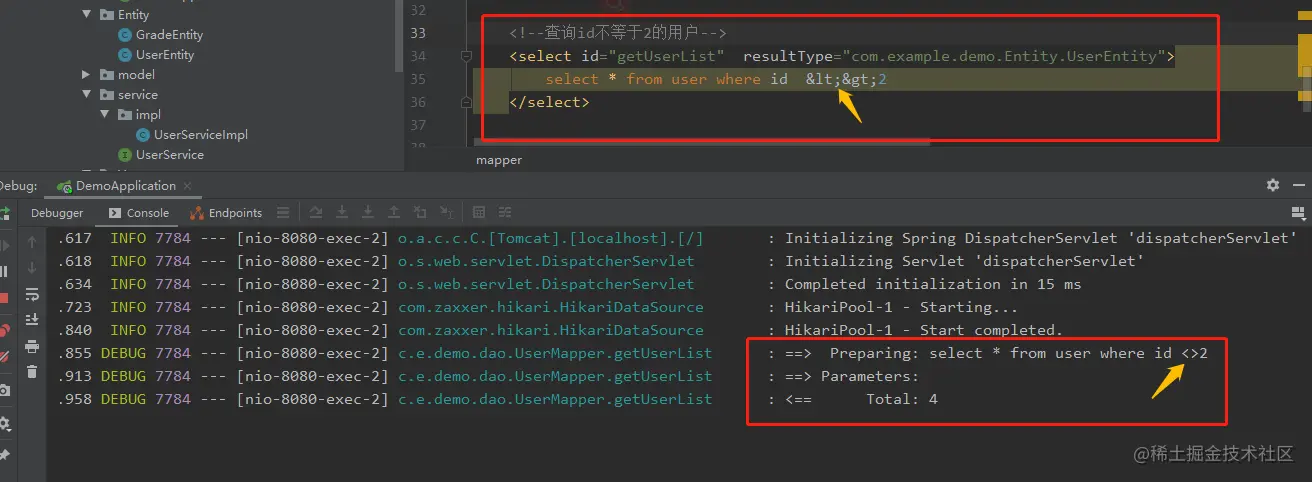This screenshot has height=482, width=1312.
Task: Collapse the Entity folder
Action: 87,15
